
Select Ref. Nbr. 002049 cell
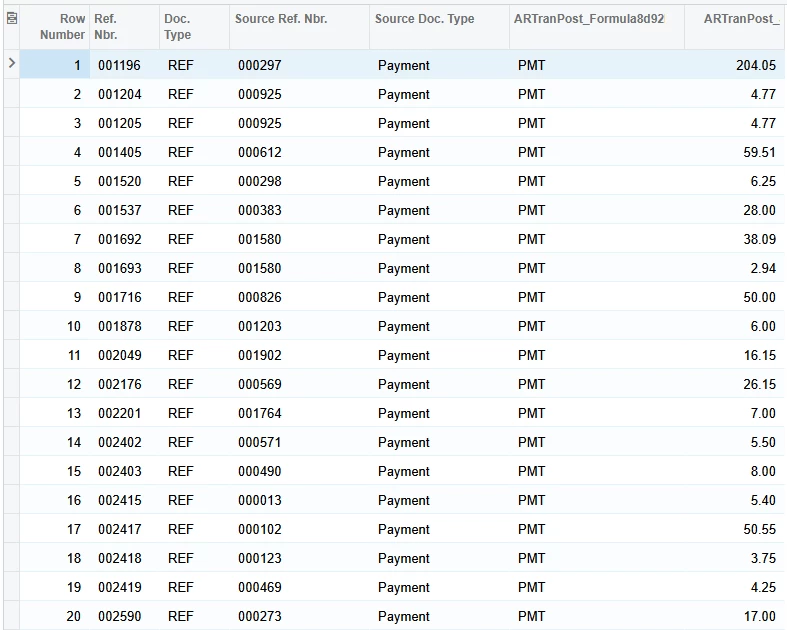tap(124, 355)
